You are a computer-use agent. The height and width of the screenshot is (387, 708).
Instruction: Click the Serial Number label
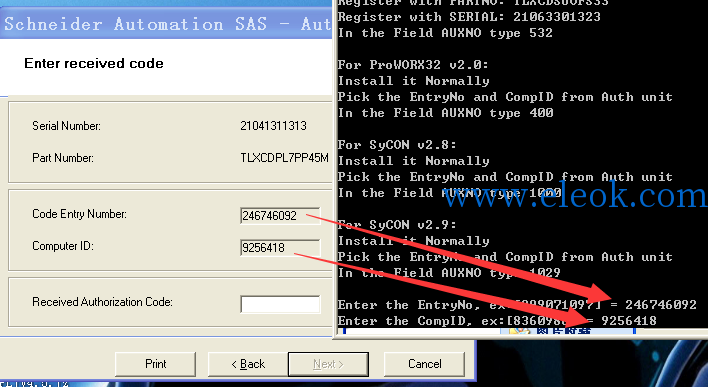tap(66, 126)
